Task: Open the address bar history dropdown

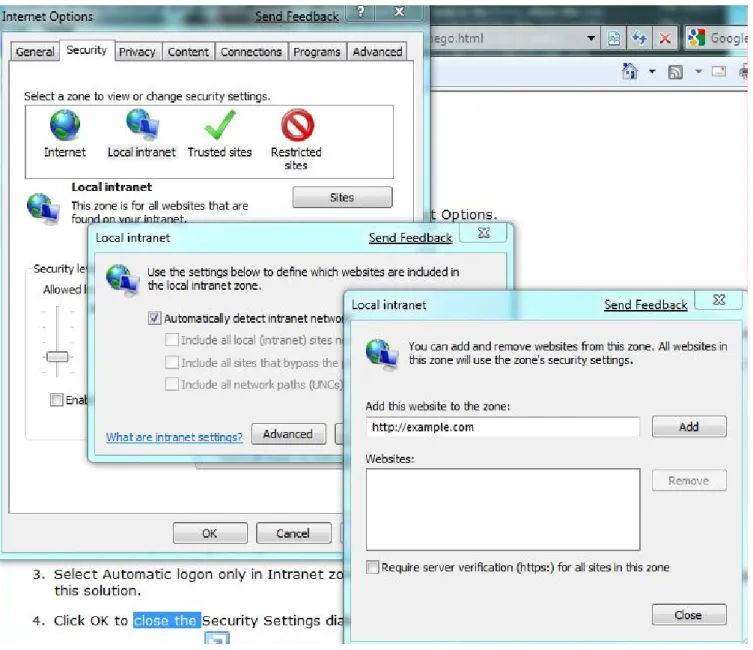Action: (x=591, y=38)
